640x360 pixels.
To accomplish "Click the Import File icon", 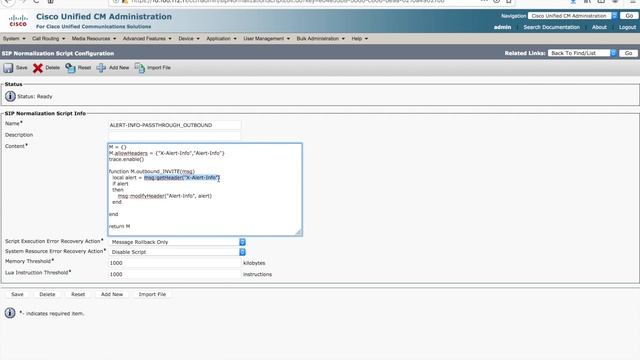I will 140,68.
